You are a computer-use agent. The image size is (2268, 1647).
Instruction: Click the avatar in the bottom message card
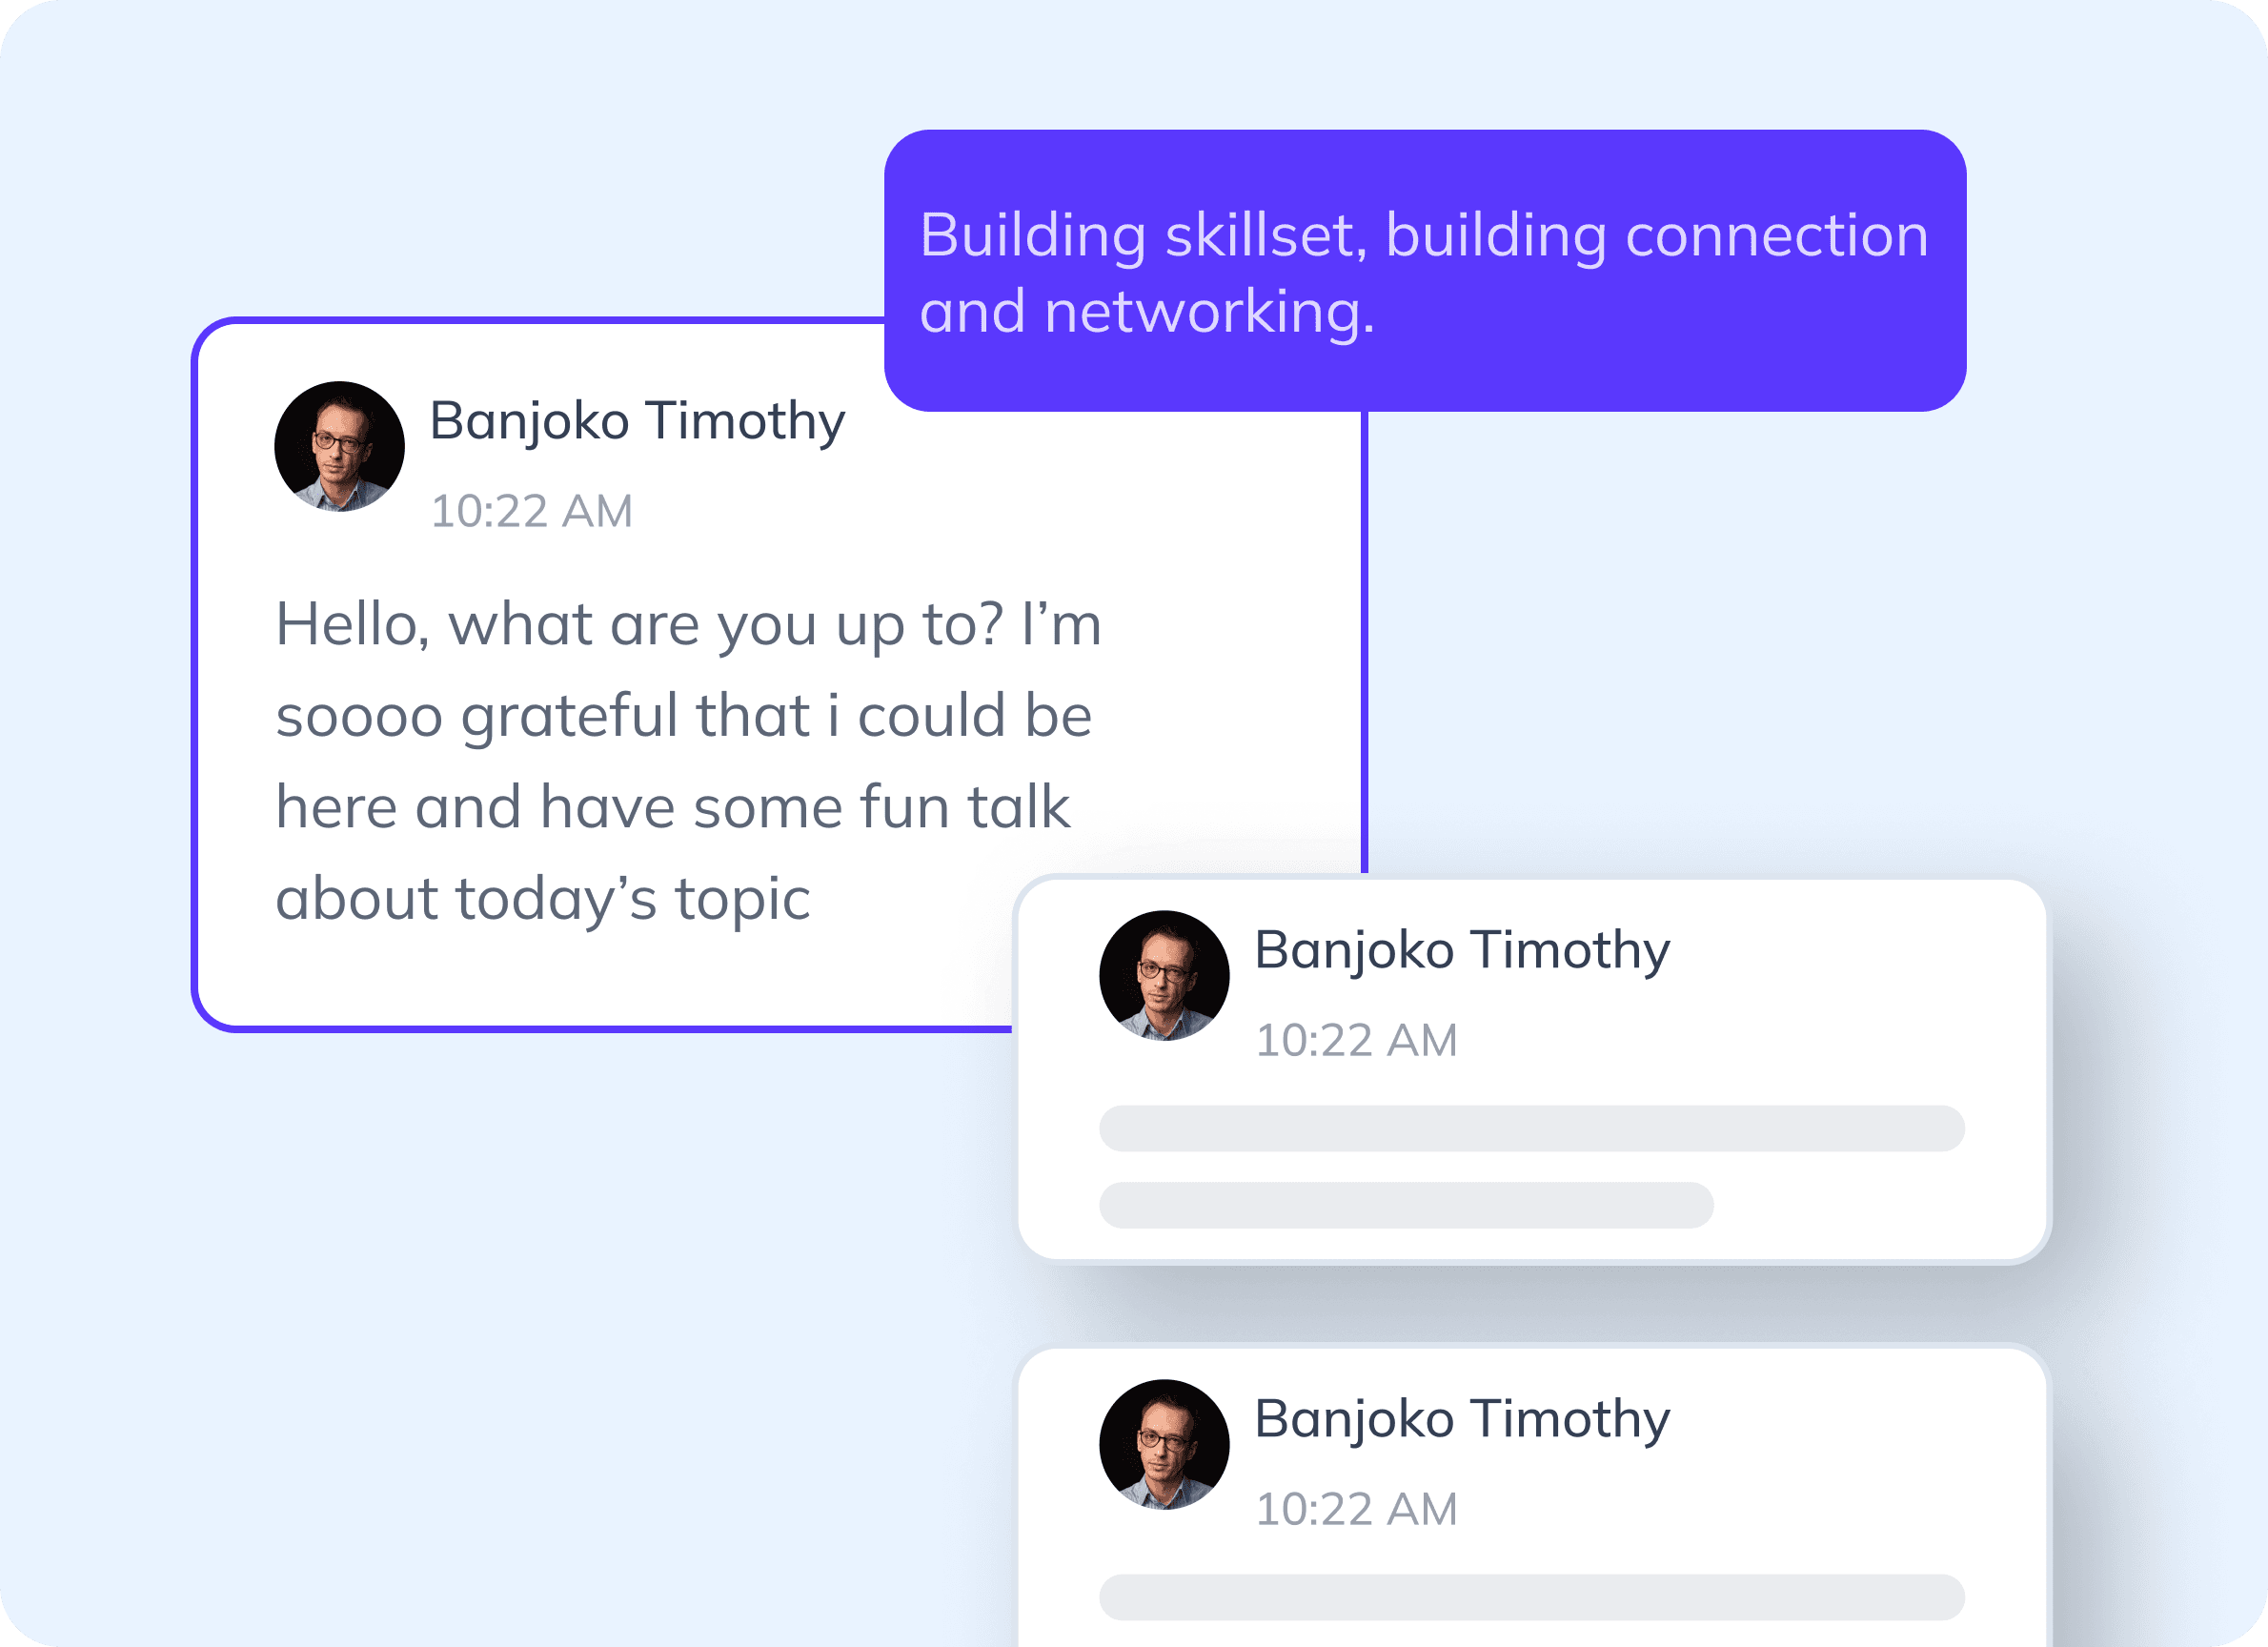point(1164,1444)
